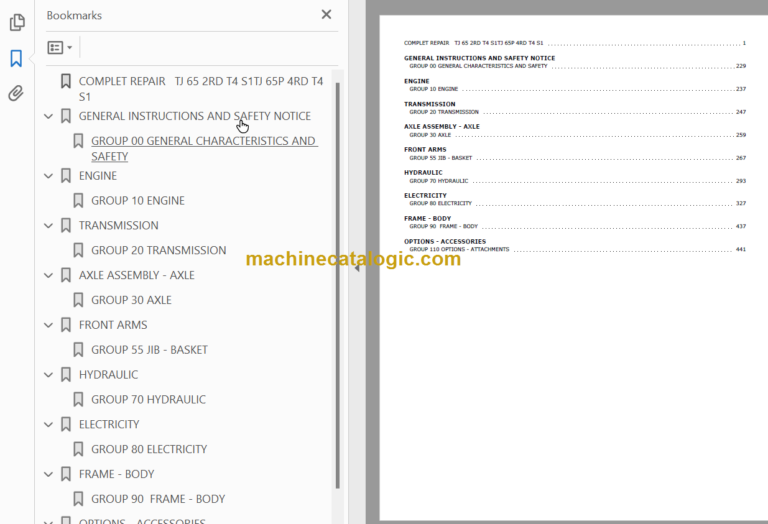This screenshot has height=524, width=768.
Task: Click bookmark icon beside GENERAL INSTRUCTIONS AND SAFETY NOTICE
Action: pyautogui.click(x=66, y=116)
